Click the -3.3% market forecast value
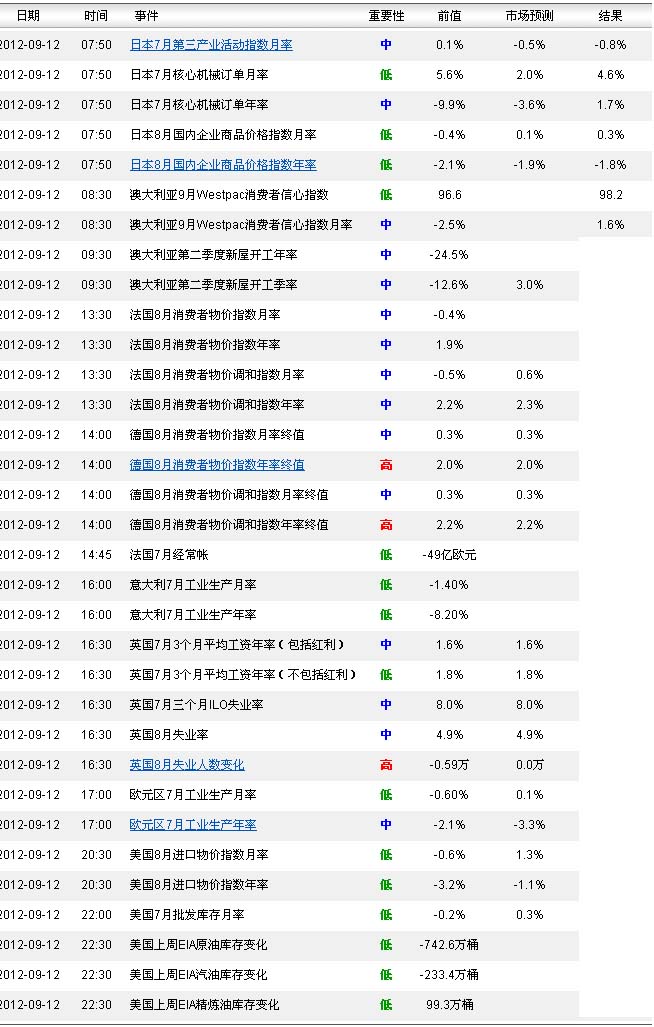This screenshot has height=1027, width=654. (529, 825)
